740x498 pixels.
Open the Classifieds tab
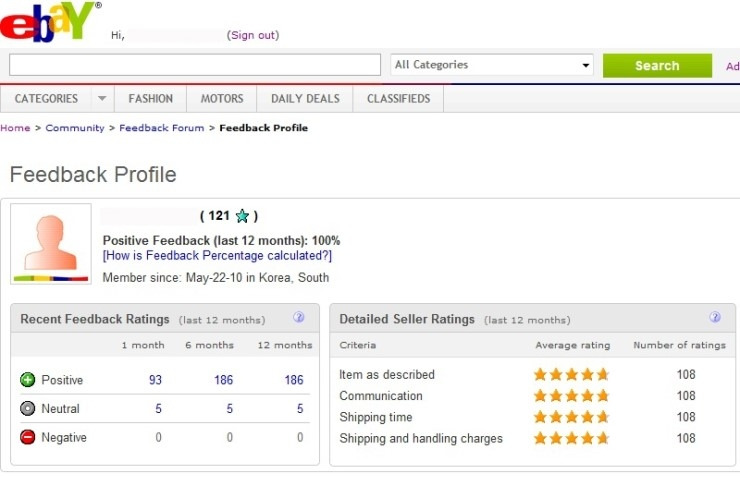(x=398, y=99)
